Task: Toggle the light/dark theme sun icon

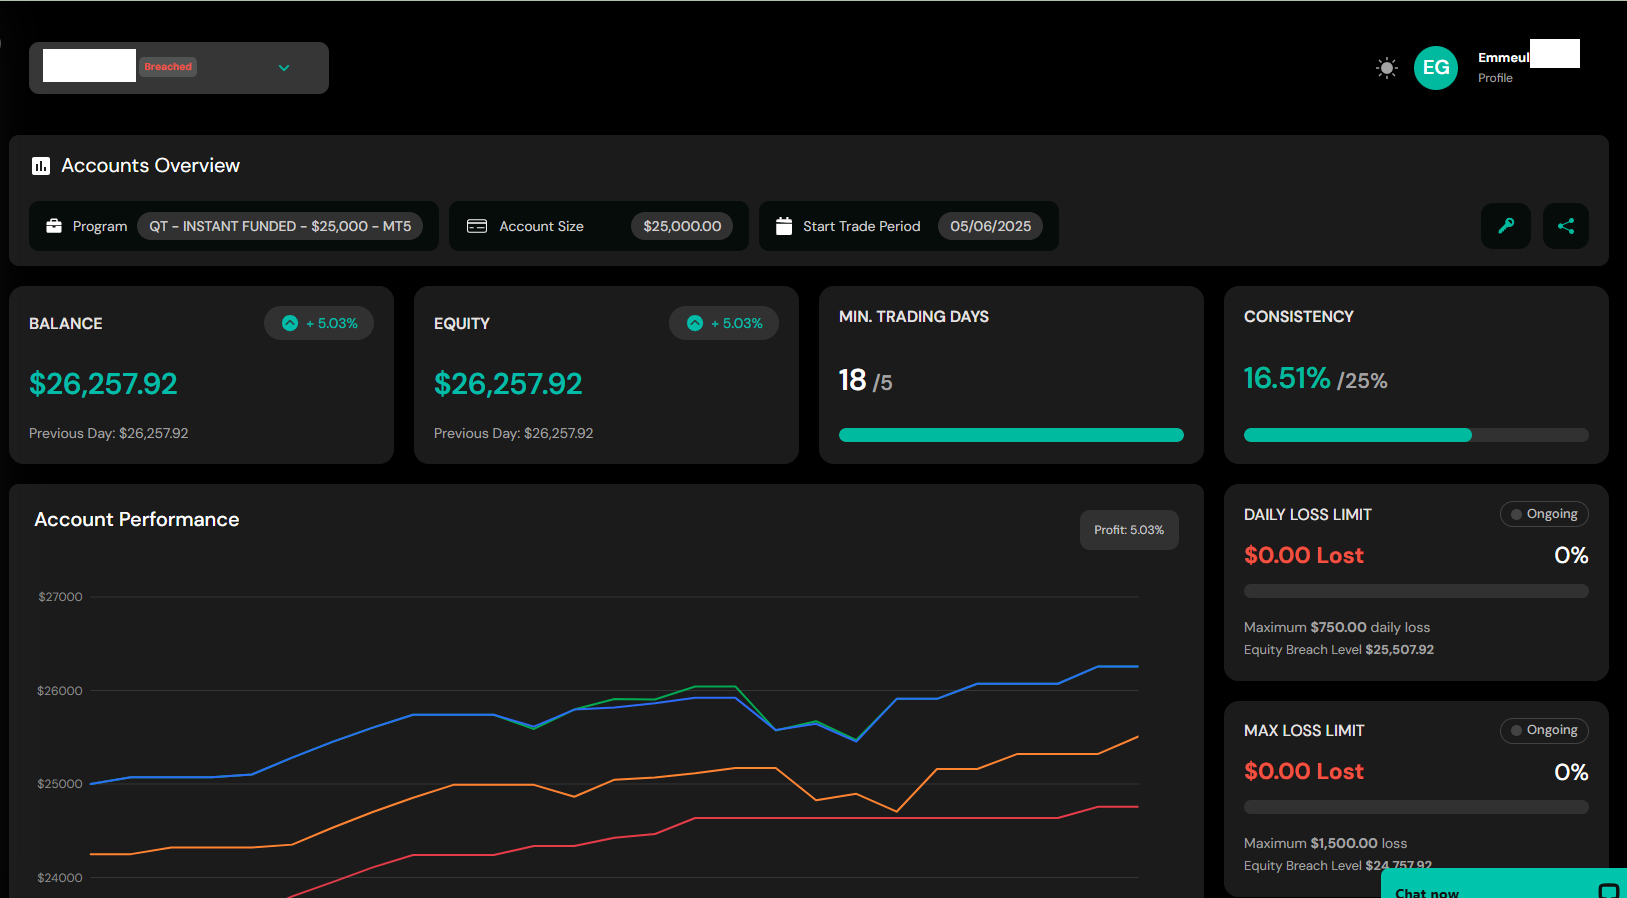Action: pos(1386,68)
